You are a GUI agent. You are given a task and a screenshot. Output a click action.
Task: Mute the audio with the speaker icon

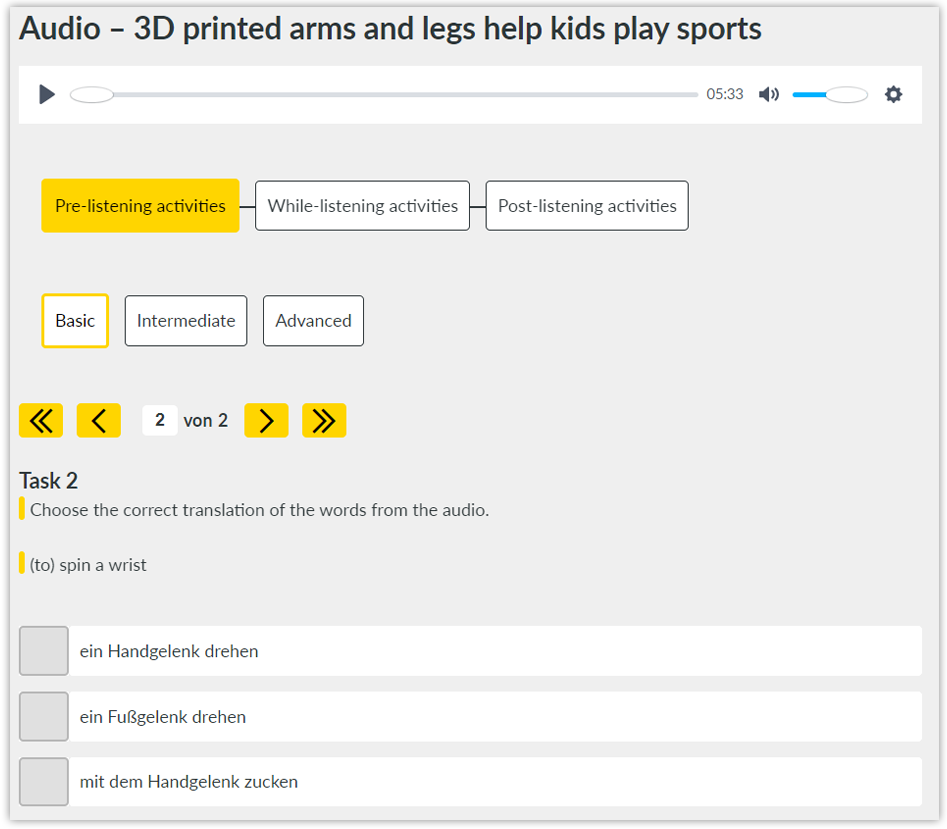[769, 94]
